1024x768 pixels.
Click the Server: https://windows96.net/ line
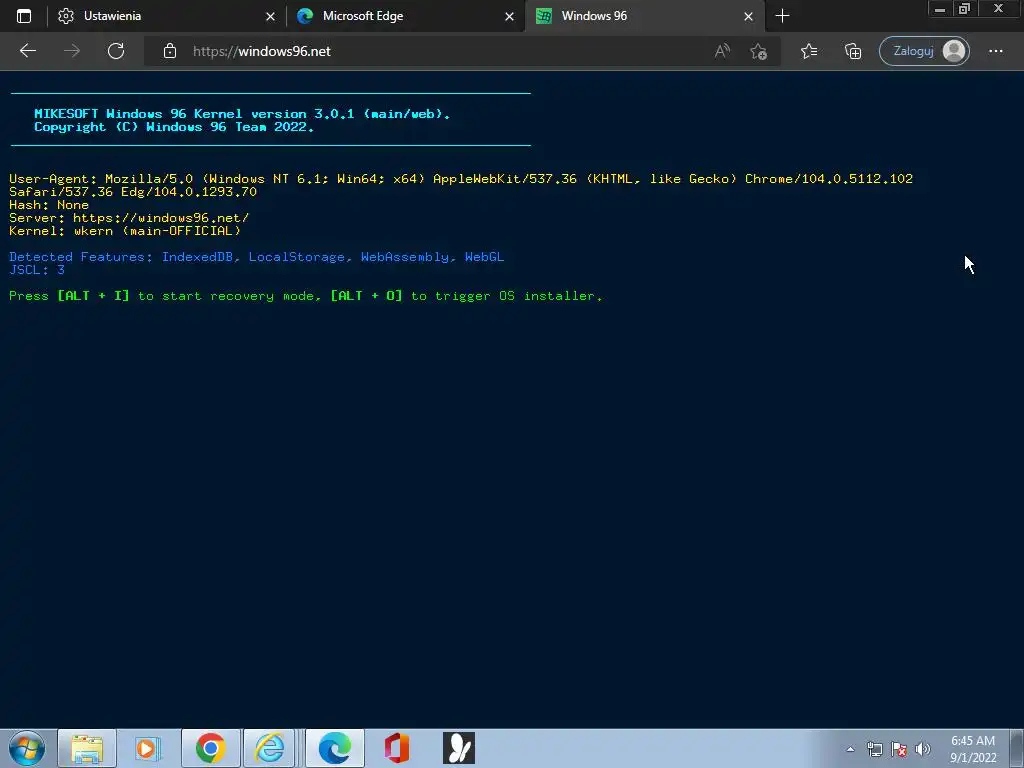[x=129, y=218]
